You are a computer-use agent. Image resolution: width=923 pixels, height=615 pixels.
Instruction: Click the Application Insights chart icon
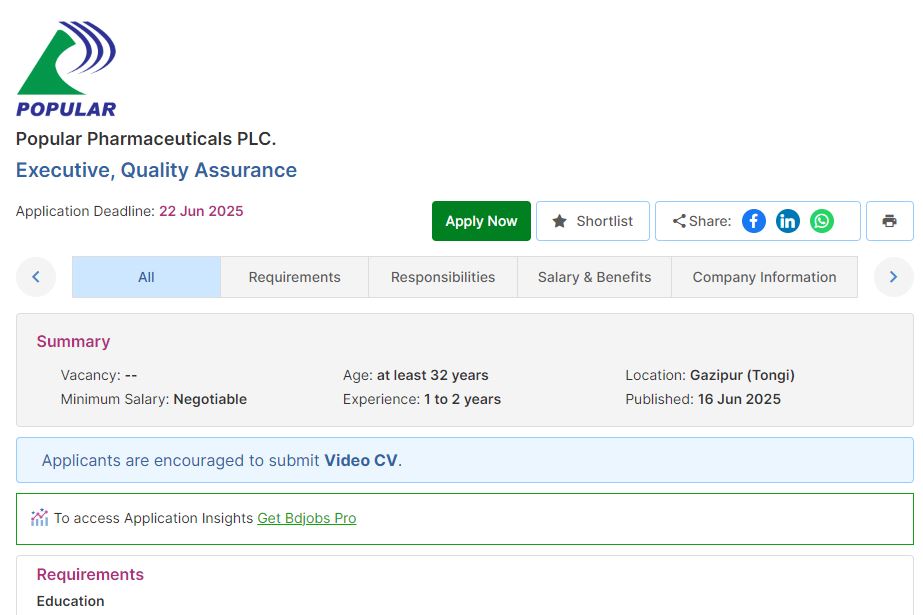[x=40, y=518]
